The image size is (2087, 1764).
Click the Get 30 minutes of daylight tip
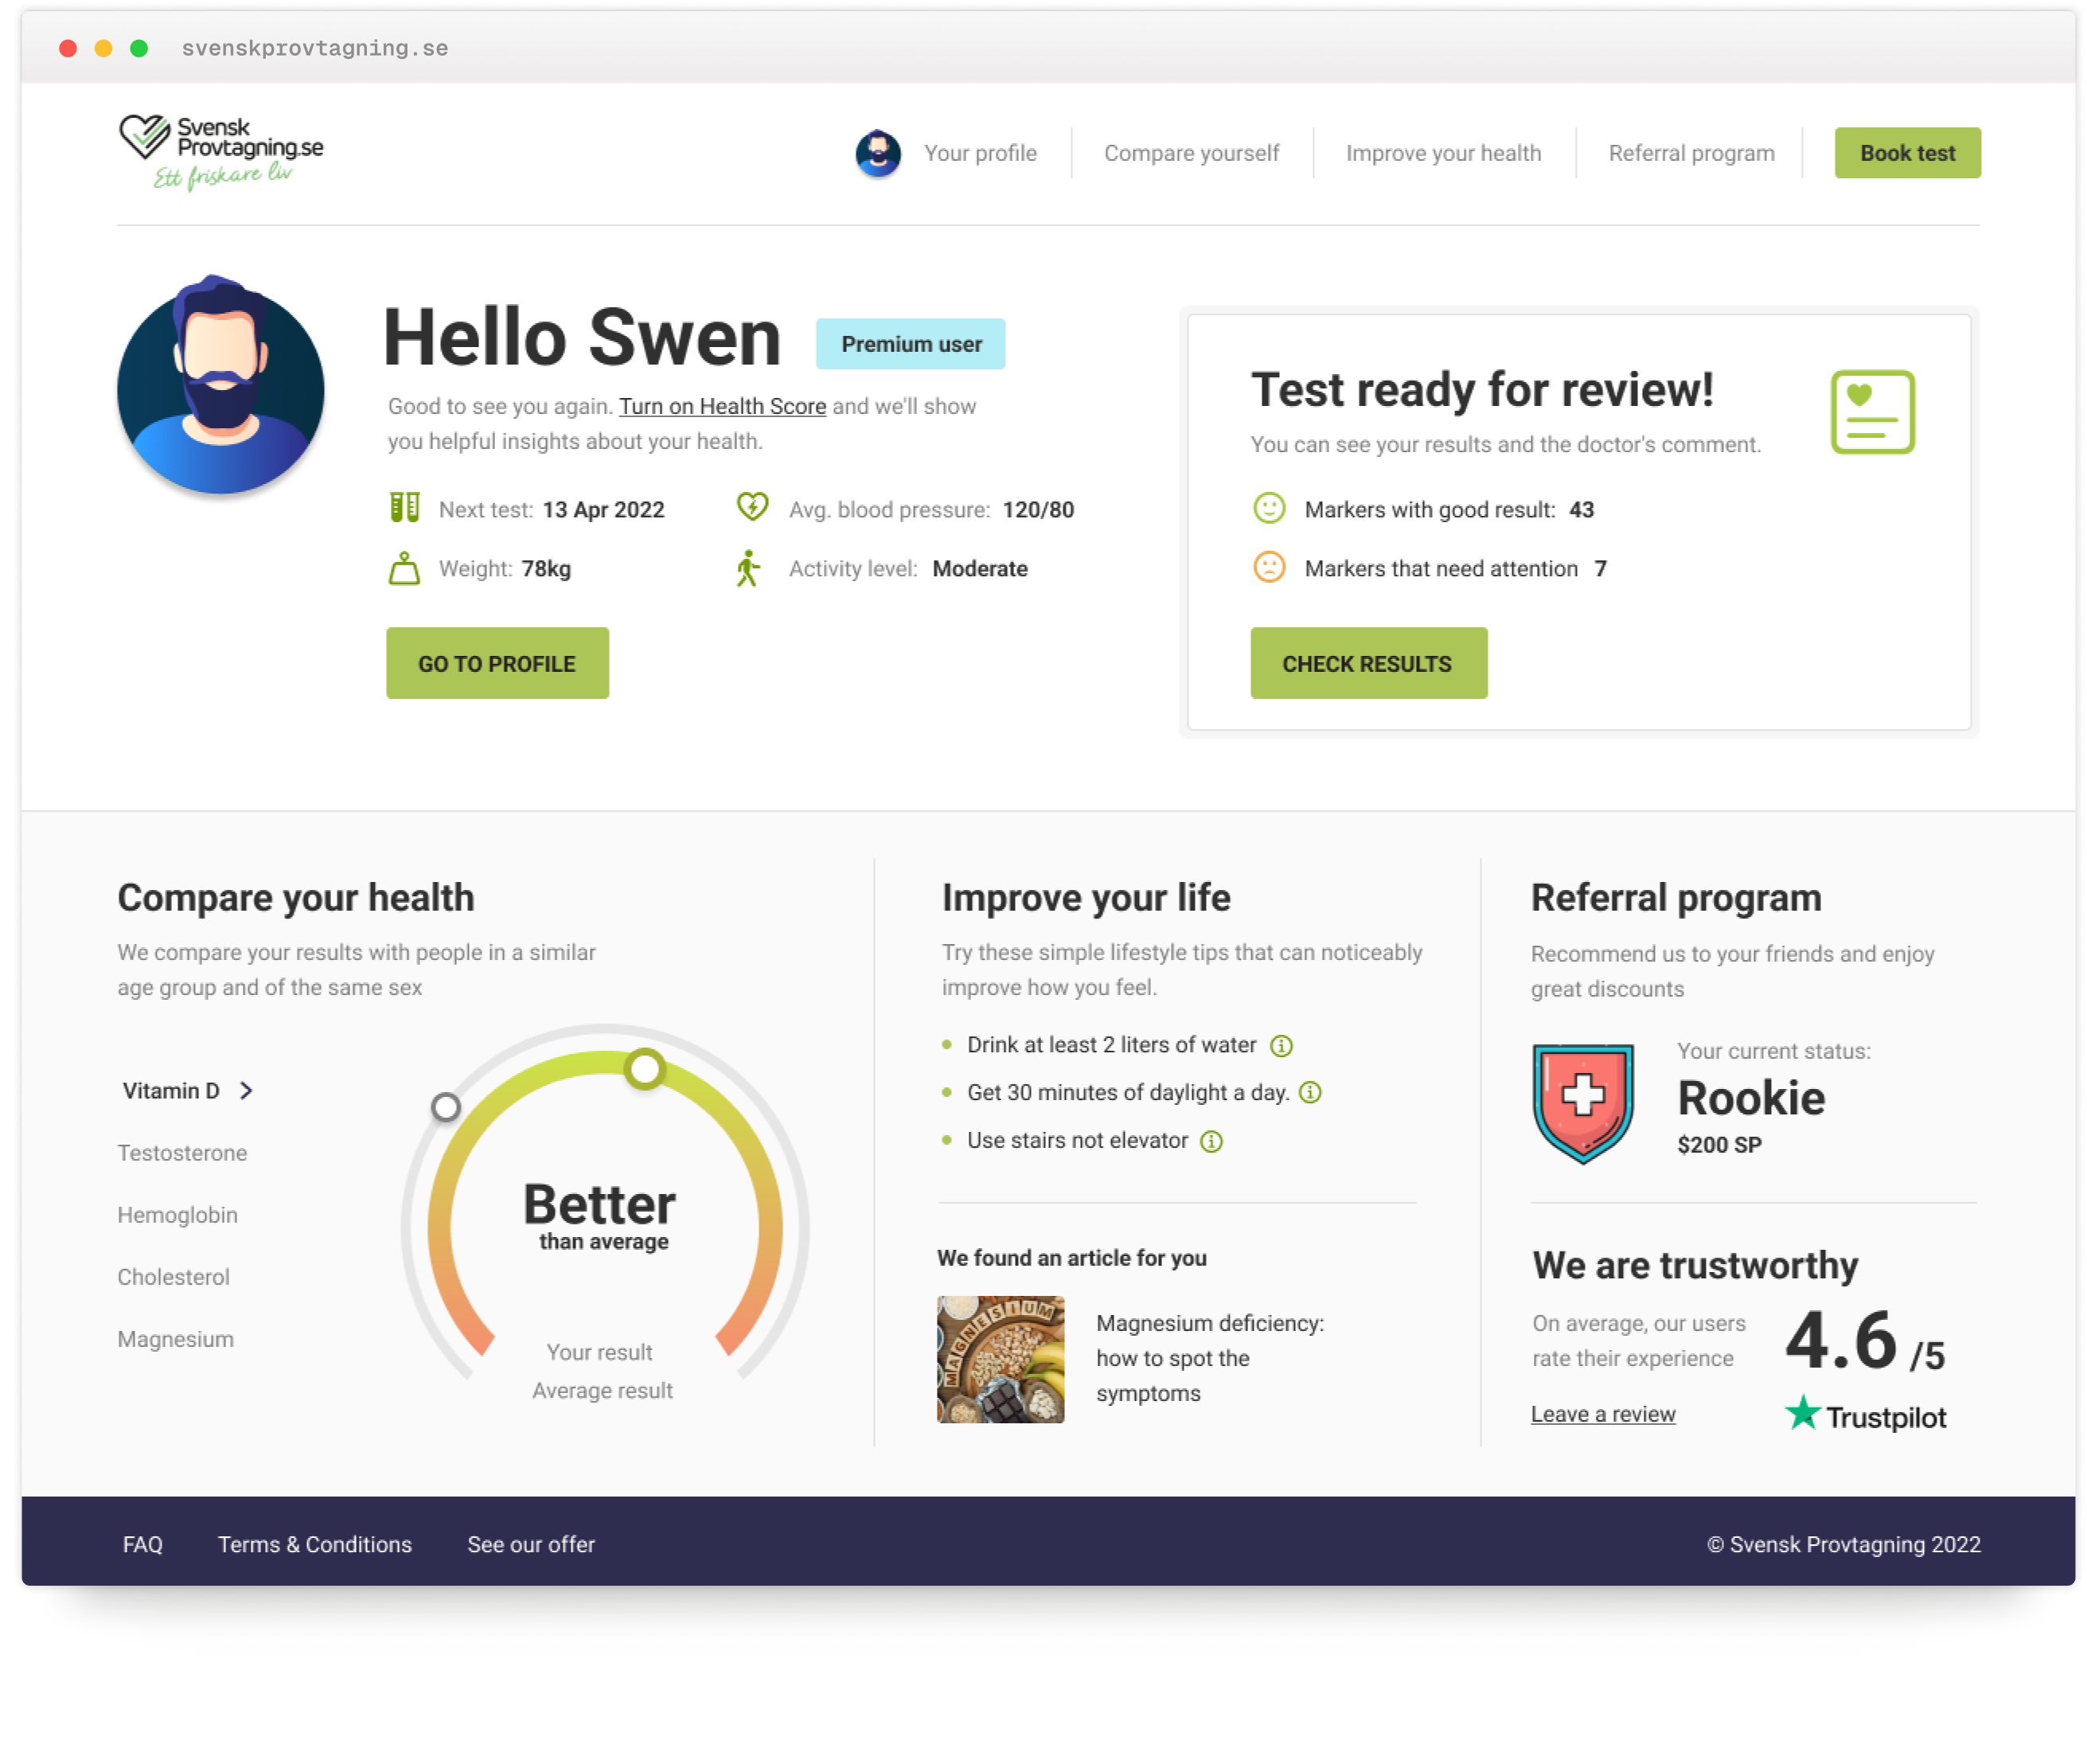tap(1127, 1092)
